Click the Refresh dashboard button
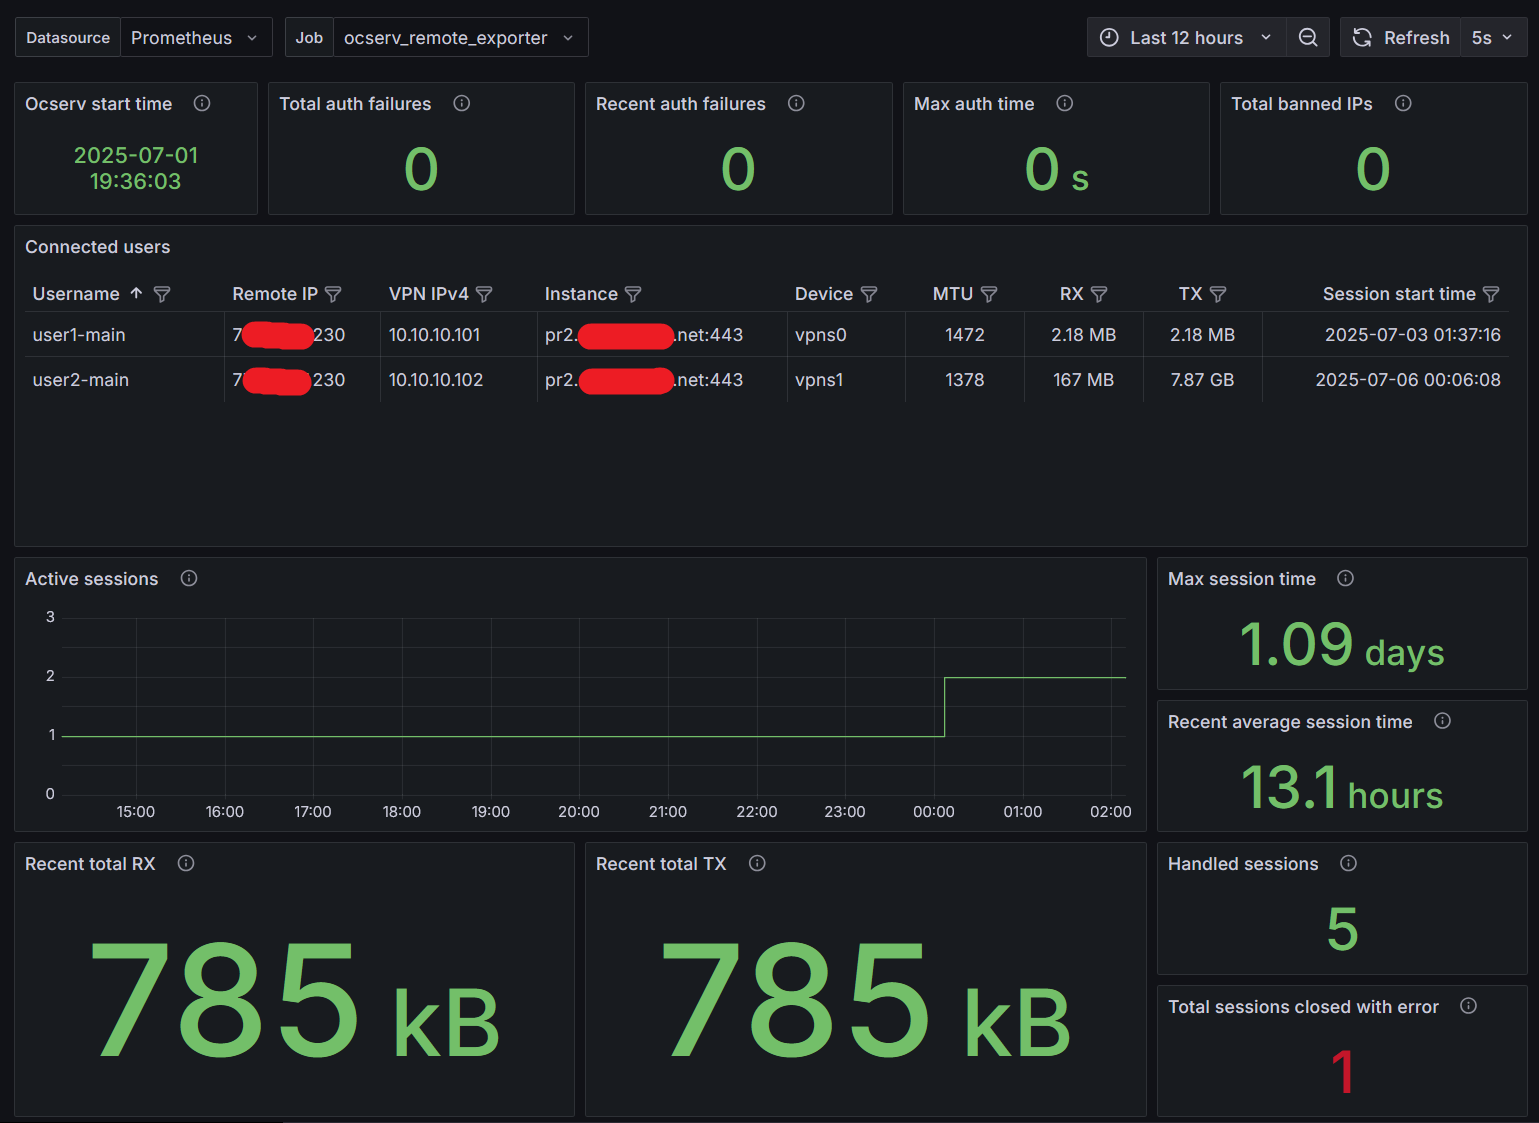This screenshot has height=1123, width=1539. [1401, 38]
